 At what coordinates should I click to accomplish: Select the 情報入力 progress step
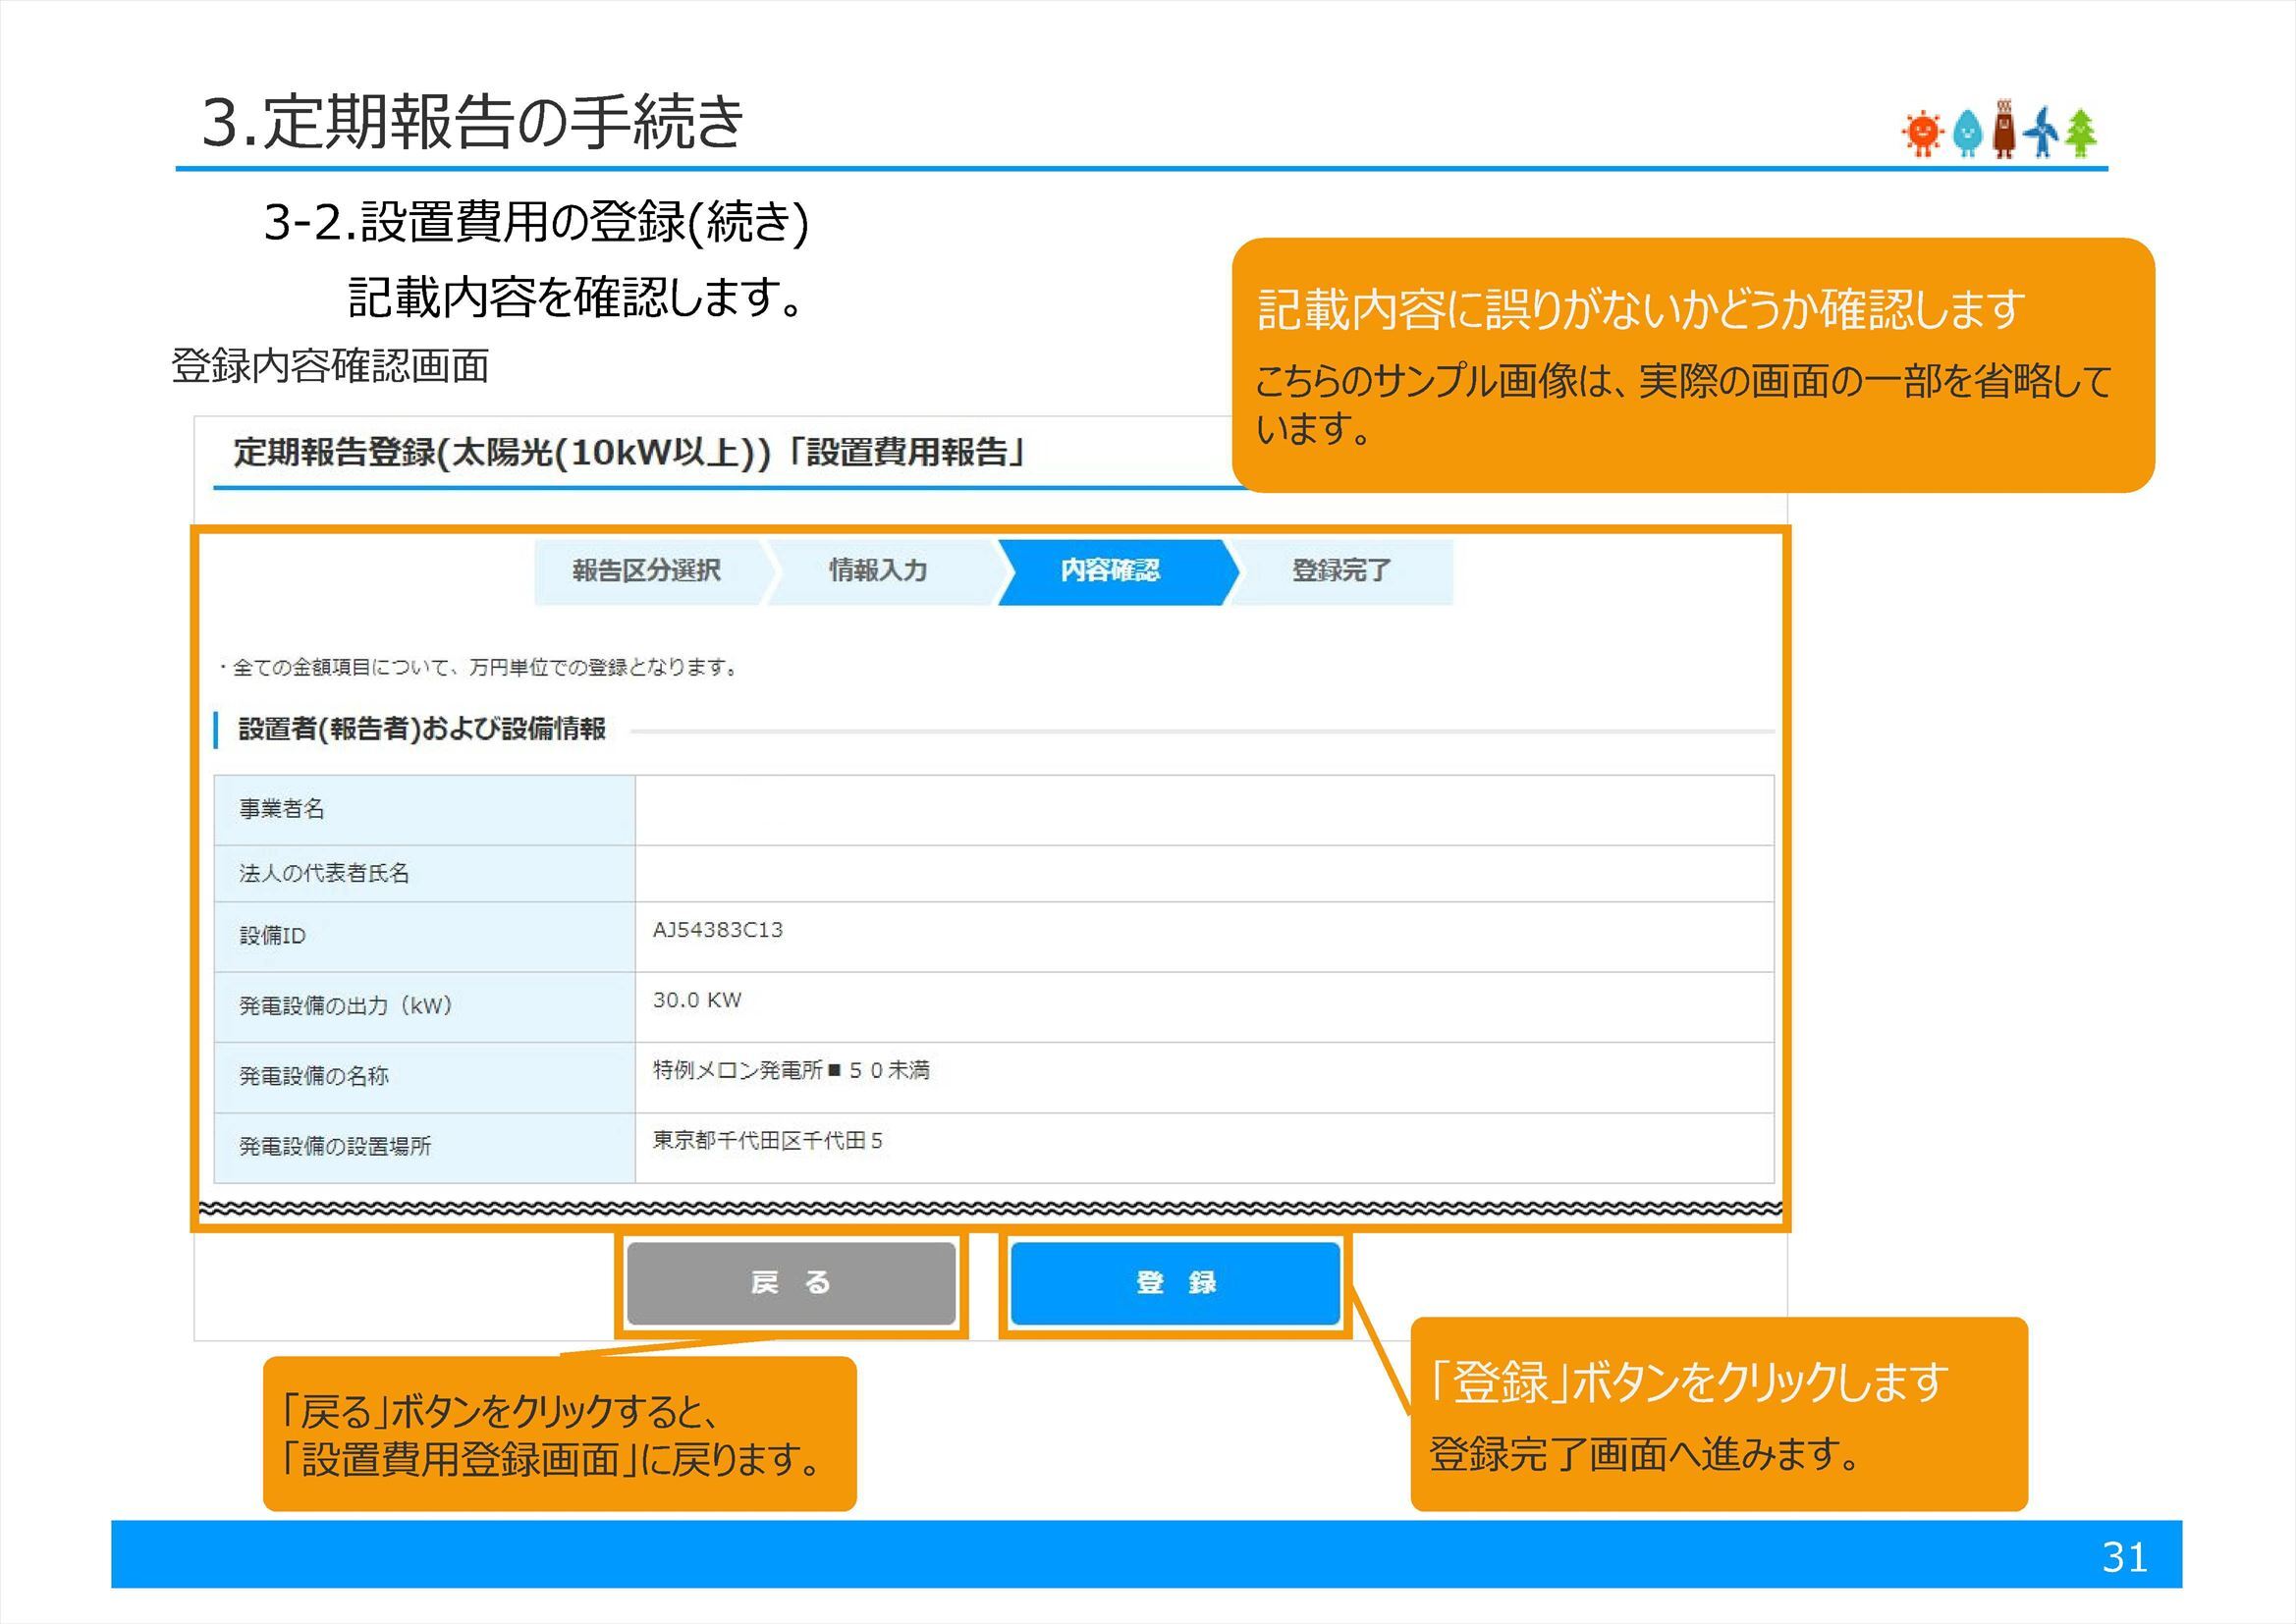878,570
